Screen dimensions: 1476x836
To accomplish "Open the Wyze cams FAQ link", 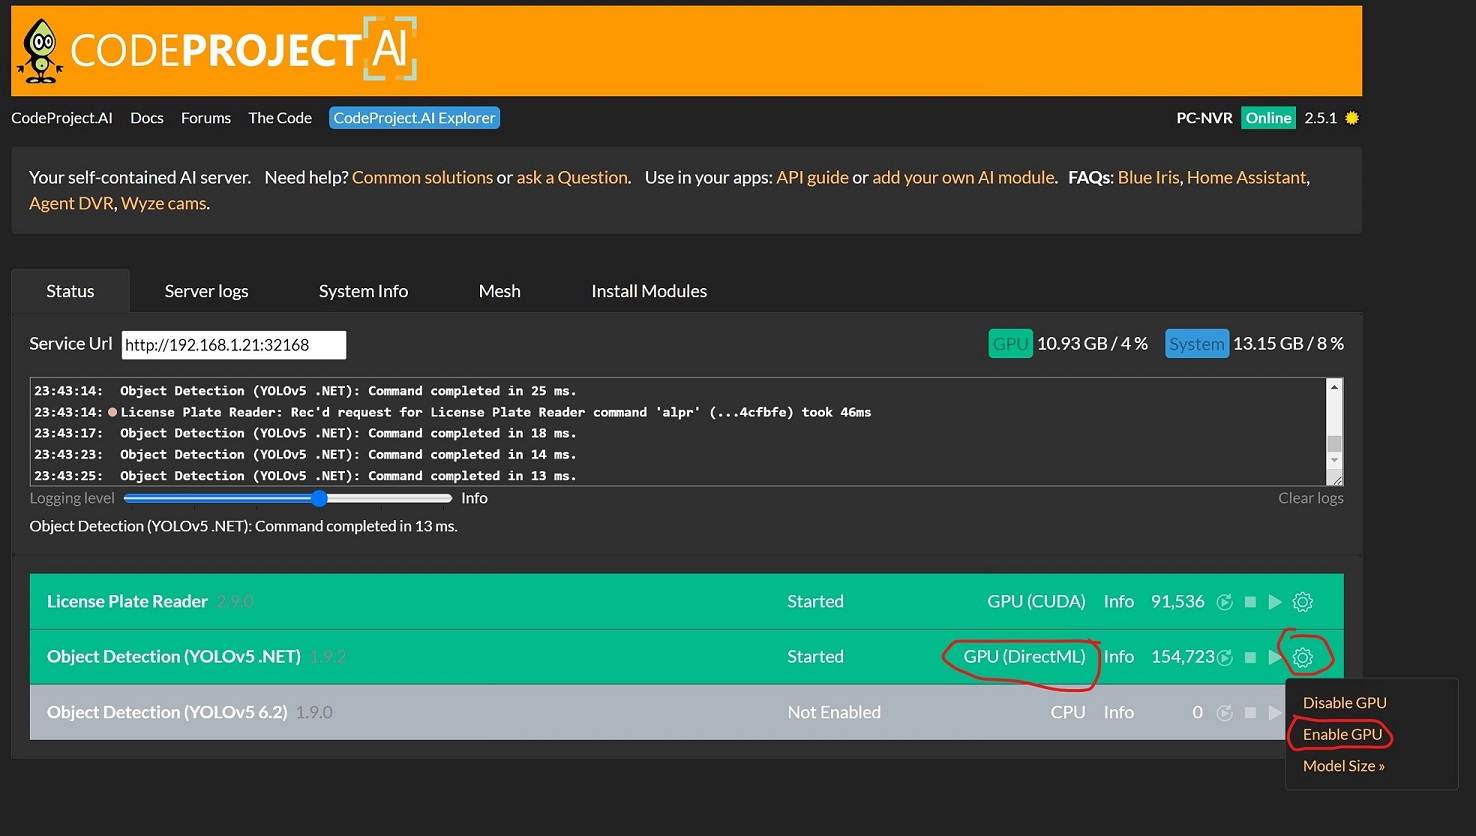I will 164,203.
